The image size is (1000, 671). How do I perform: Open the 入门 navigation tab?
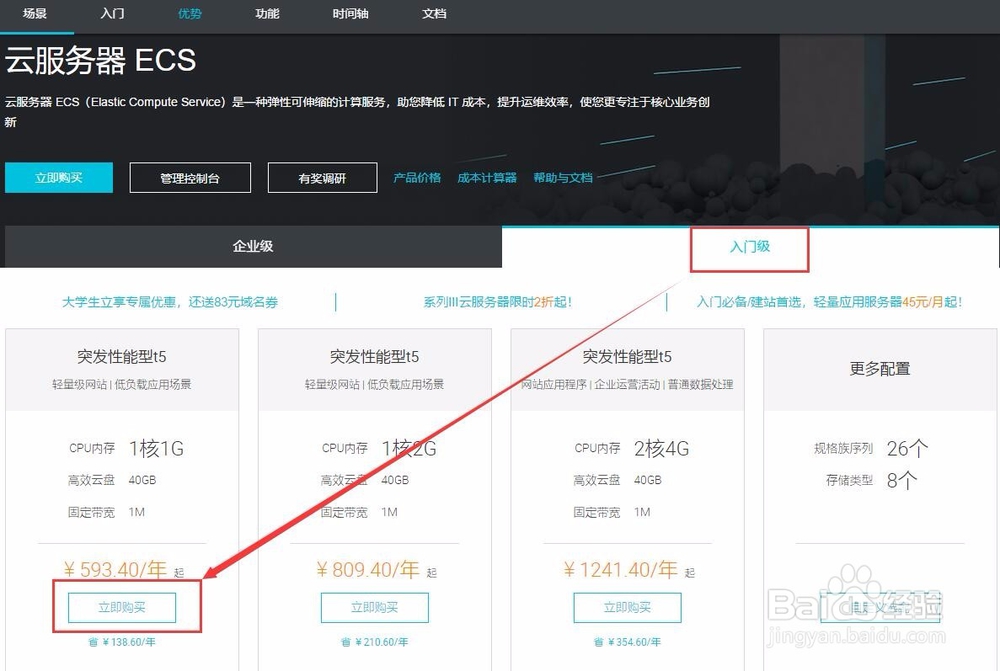pyautogui.click(x=112, y=15)
